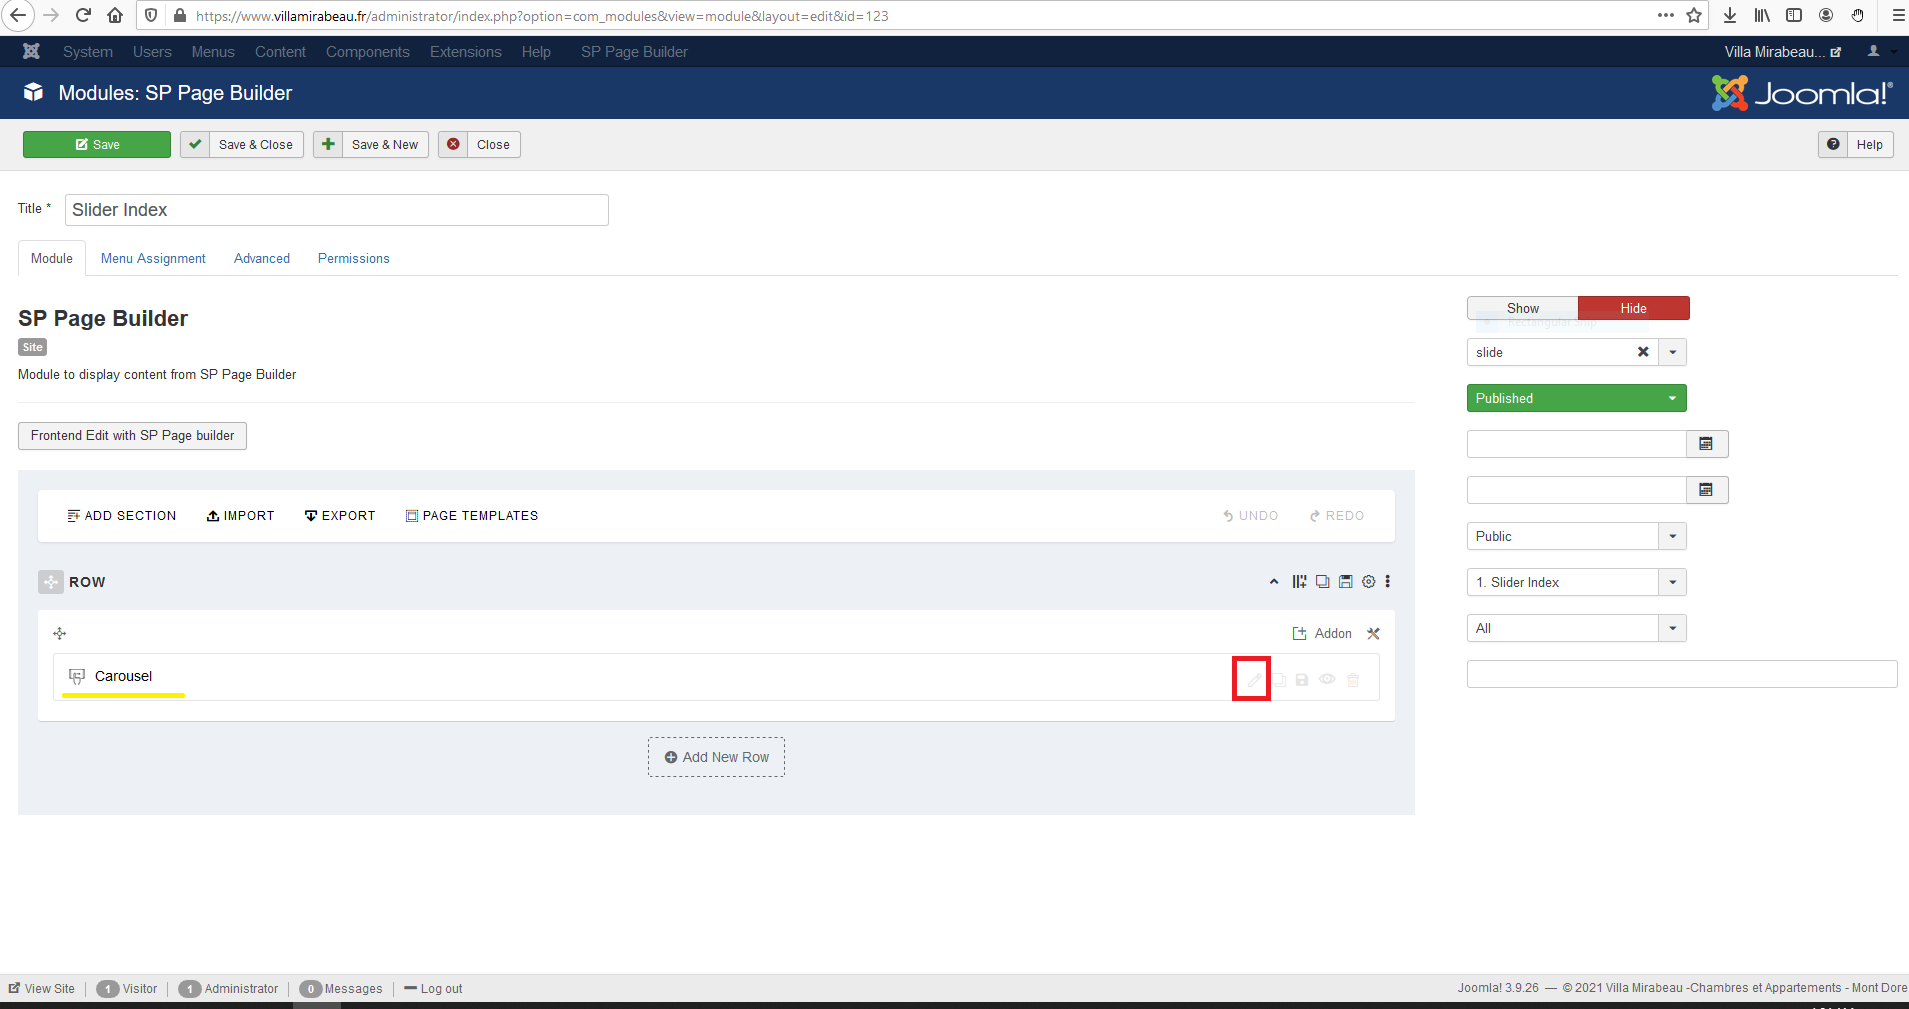Click EXPORT in the builder toolbar

pyautogui.click(x=340, y=516)
